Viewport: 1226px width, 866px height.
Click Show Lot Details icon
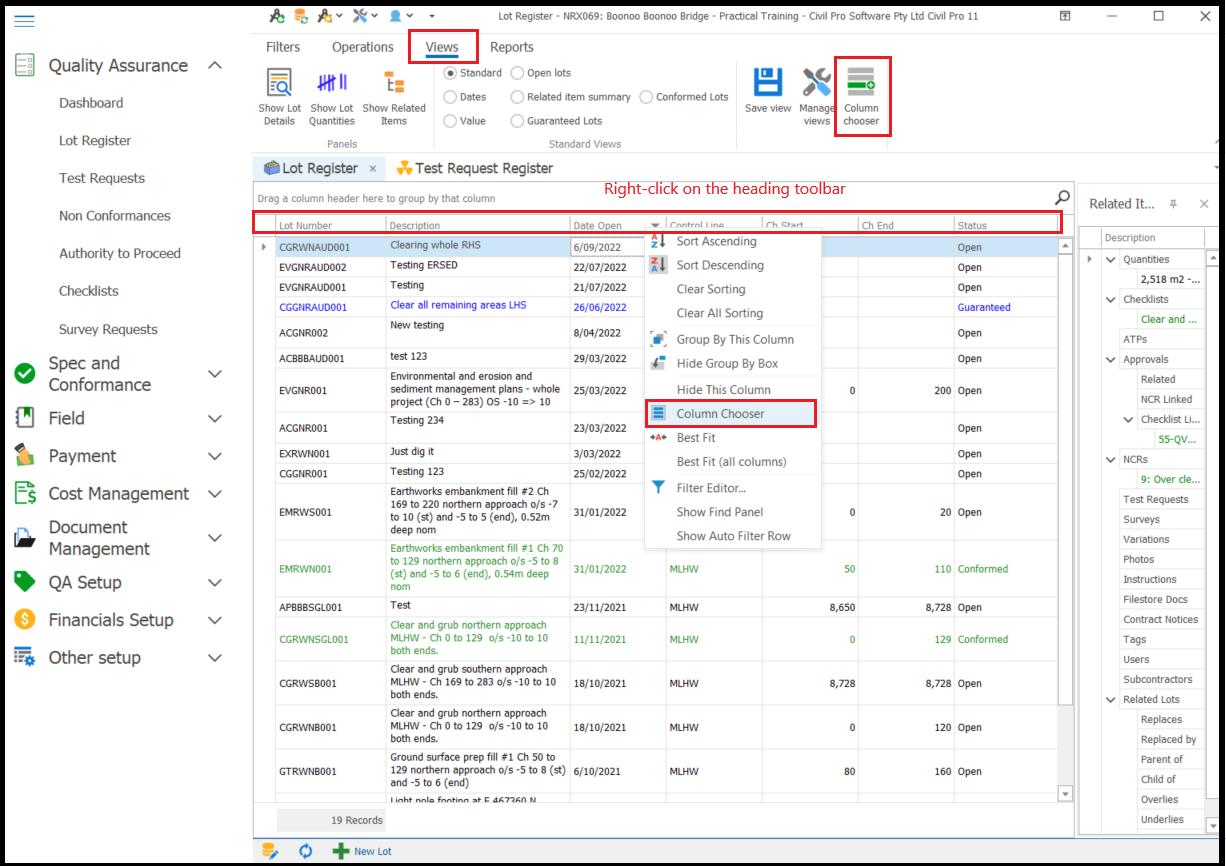279,83
